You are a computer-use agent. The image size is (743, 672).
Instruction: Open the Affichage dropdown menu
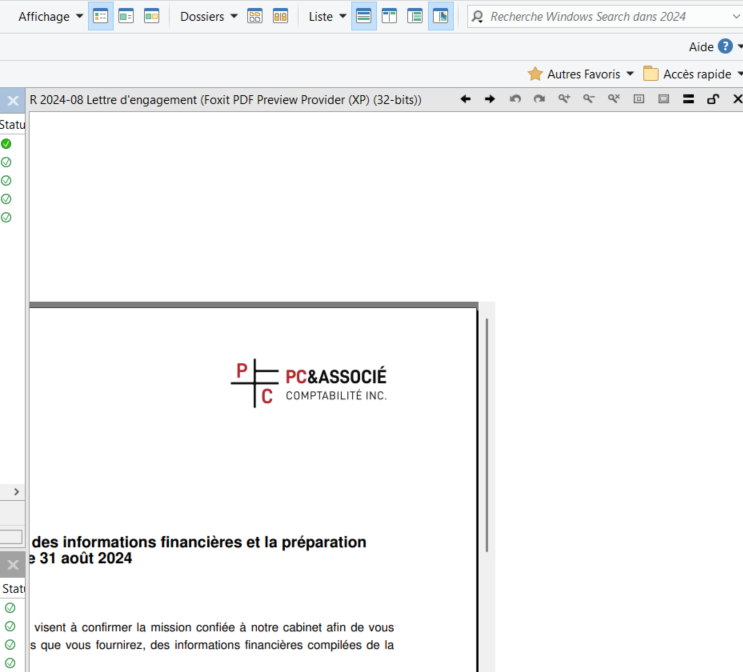[50, 16]
